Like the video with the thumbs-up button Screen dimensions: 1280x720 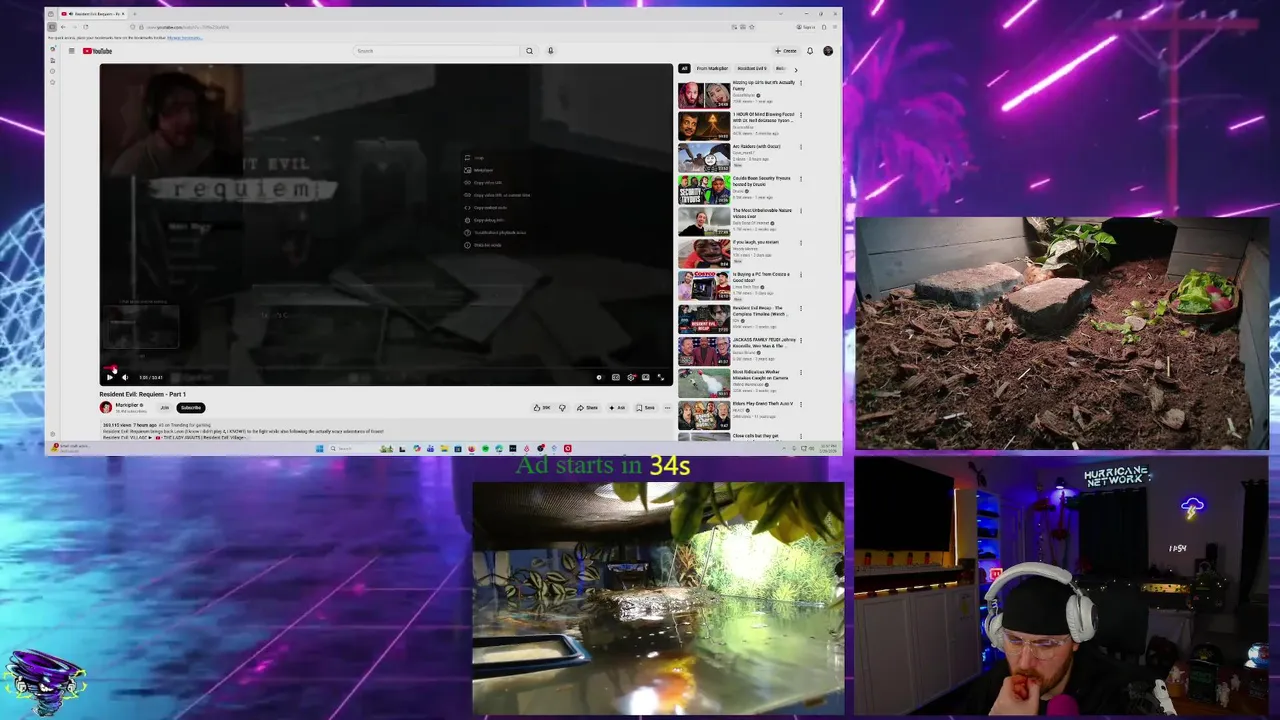tap(542, 408)
